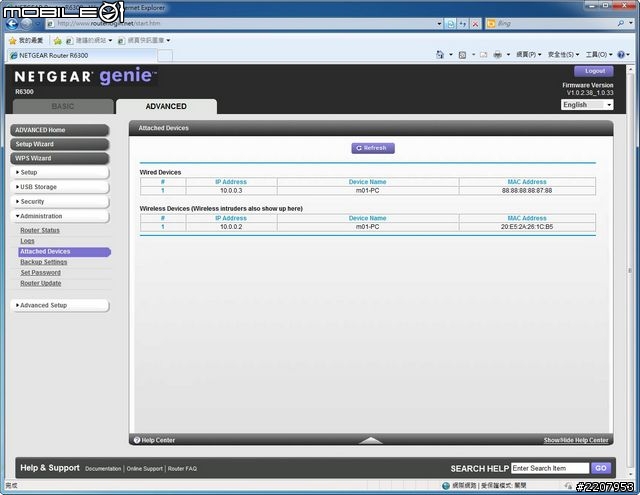Viewport: 640px width, 495px height.
Task: Click the page vertical scrollbar
Action: point(630,270)
